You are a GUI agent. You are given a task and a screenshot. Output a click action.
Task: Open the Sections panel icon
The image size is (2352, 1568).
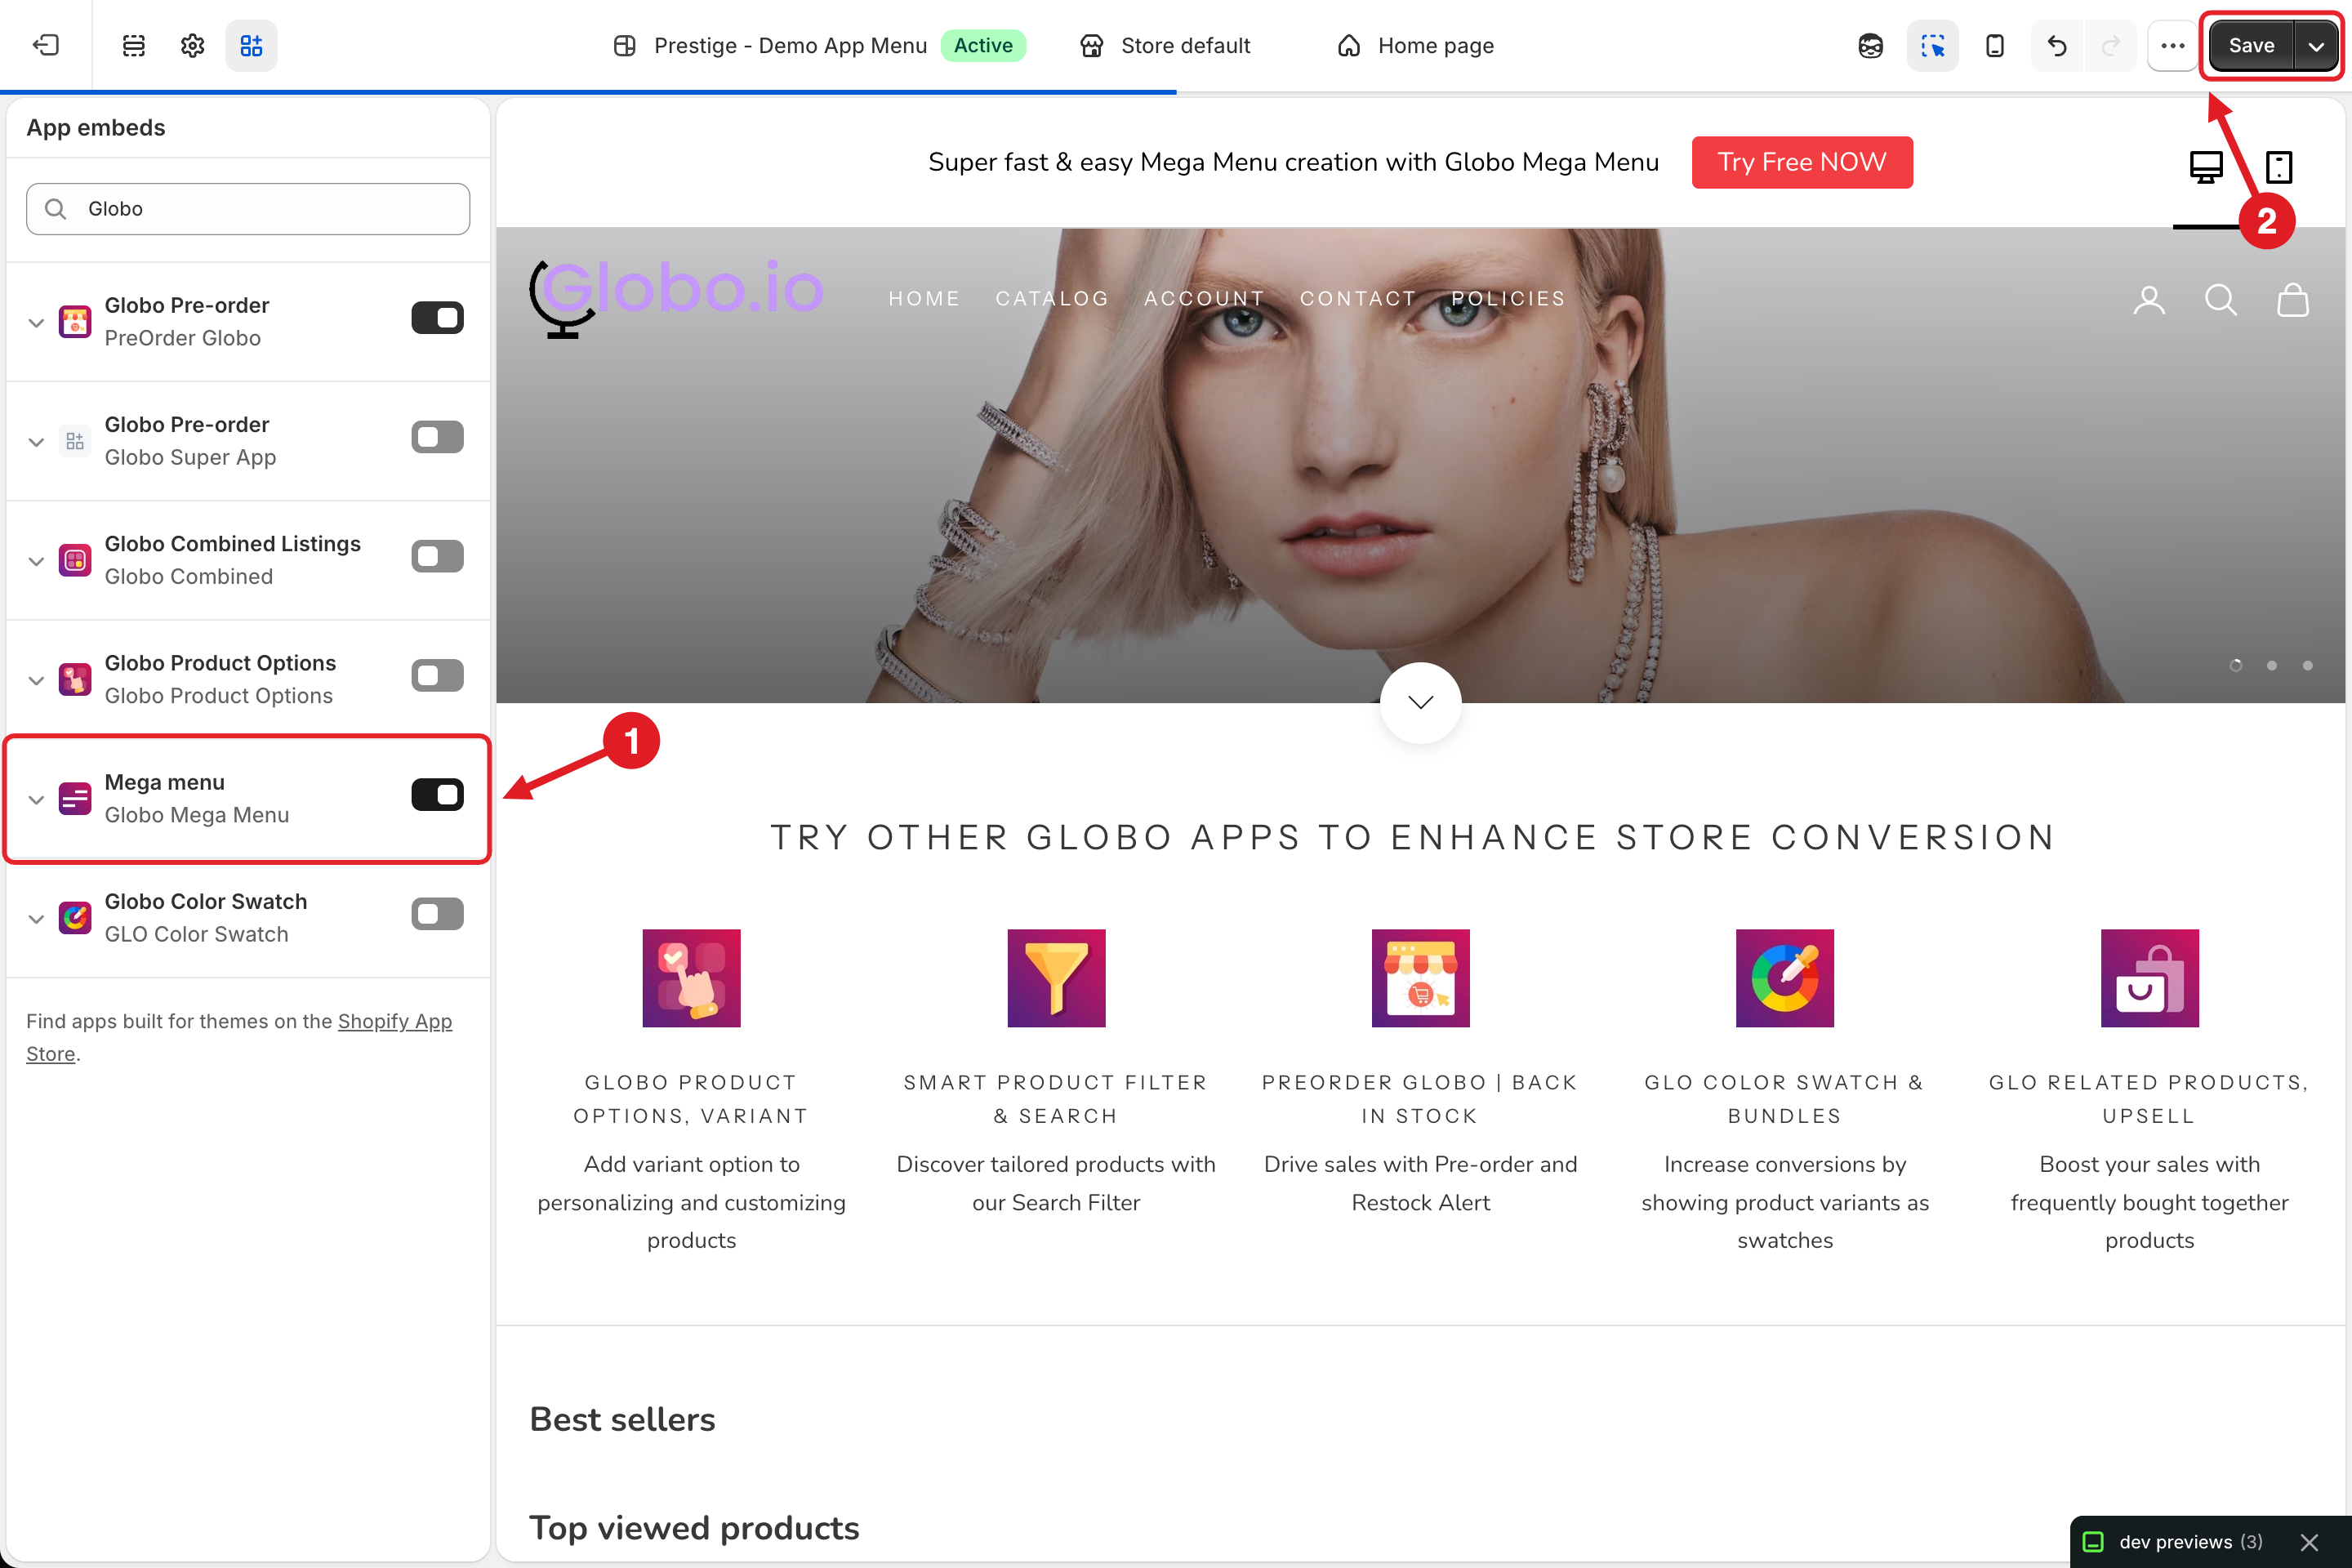[x=133, y=45]
